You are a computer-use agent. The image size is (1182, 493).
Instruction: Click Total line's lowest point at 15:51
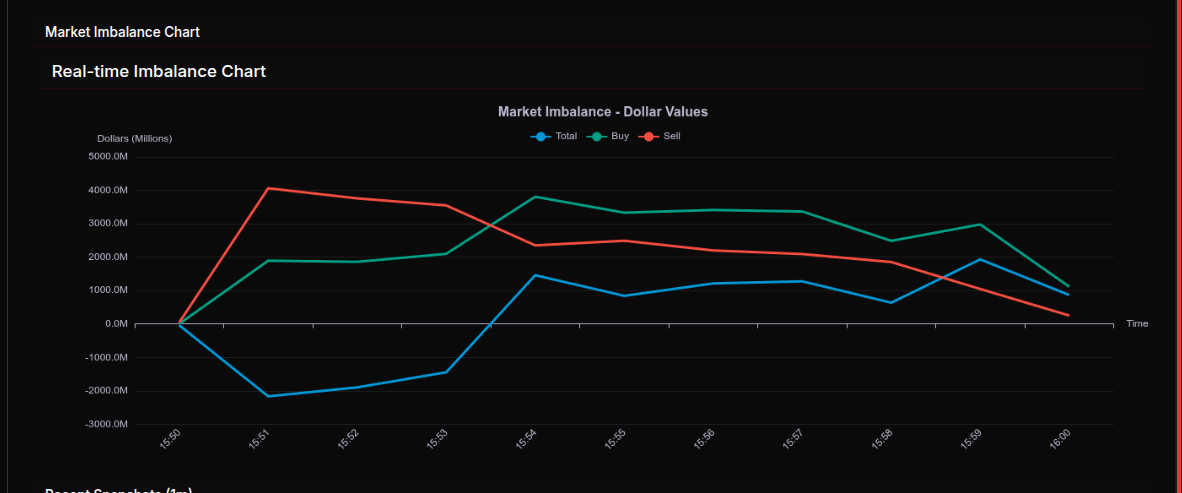[268, 396]
